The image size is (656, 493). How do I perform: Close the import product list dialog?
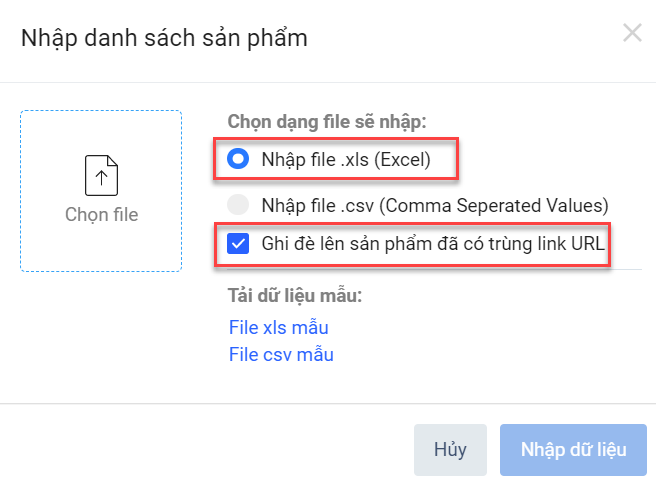point(632,33)
